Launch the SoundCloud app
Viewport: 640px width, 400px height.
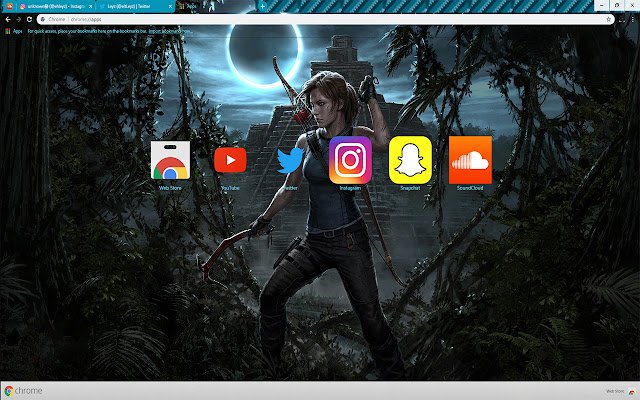[470, 160]
